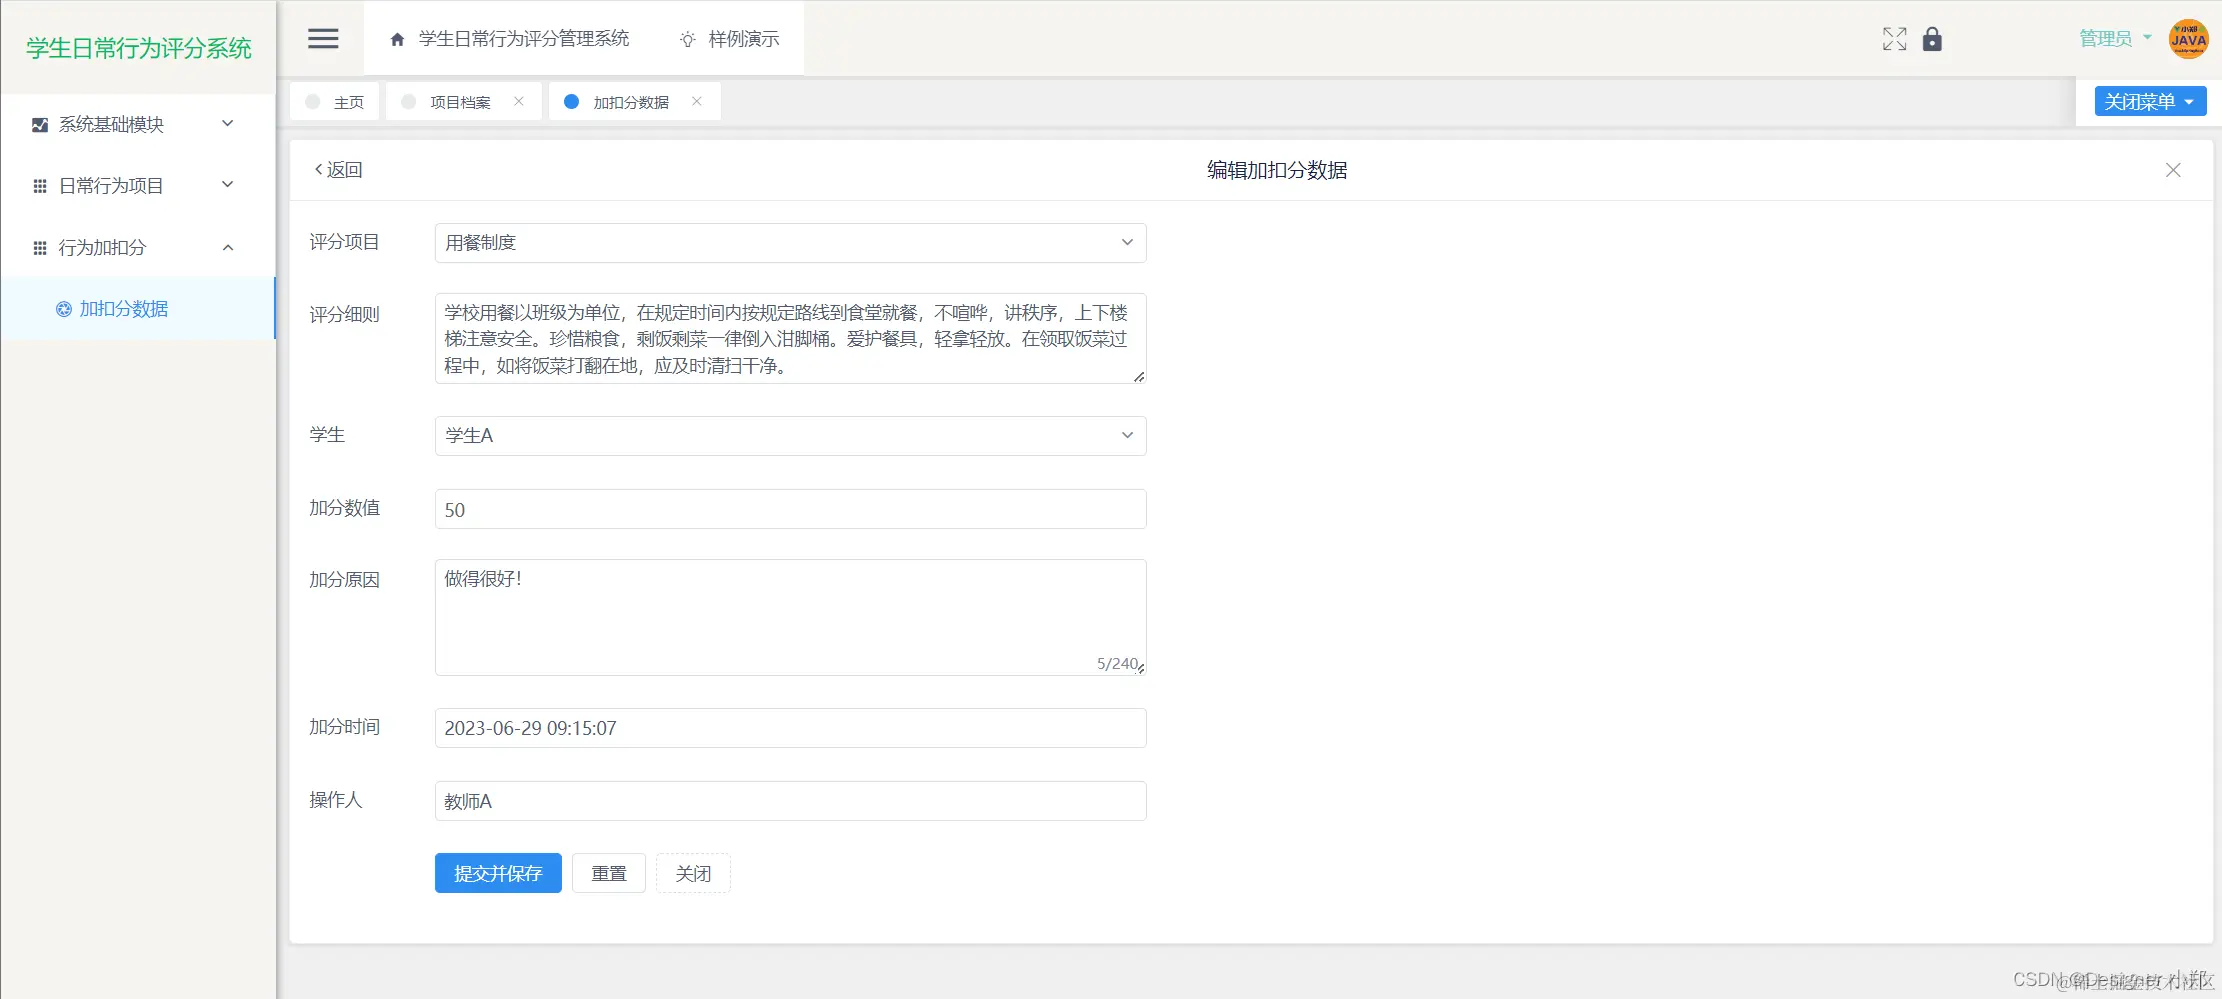Click the lightbulb icon beside 样例演示

[x=688, y=40]
